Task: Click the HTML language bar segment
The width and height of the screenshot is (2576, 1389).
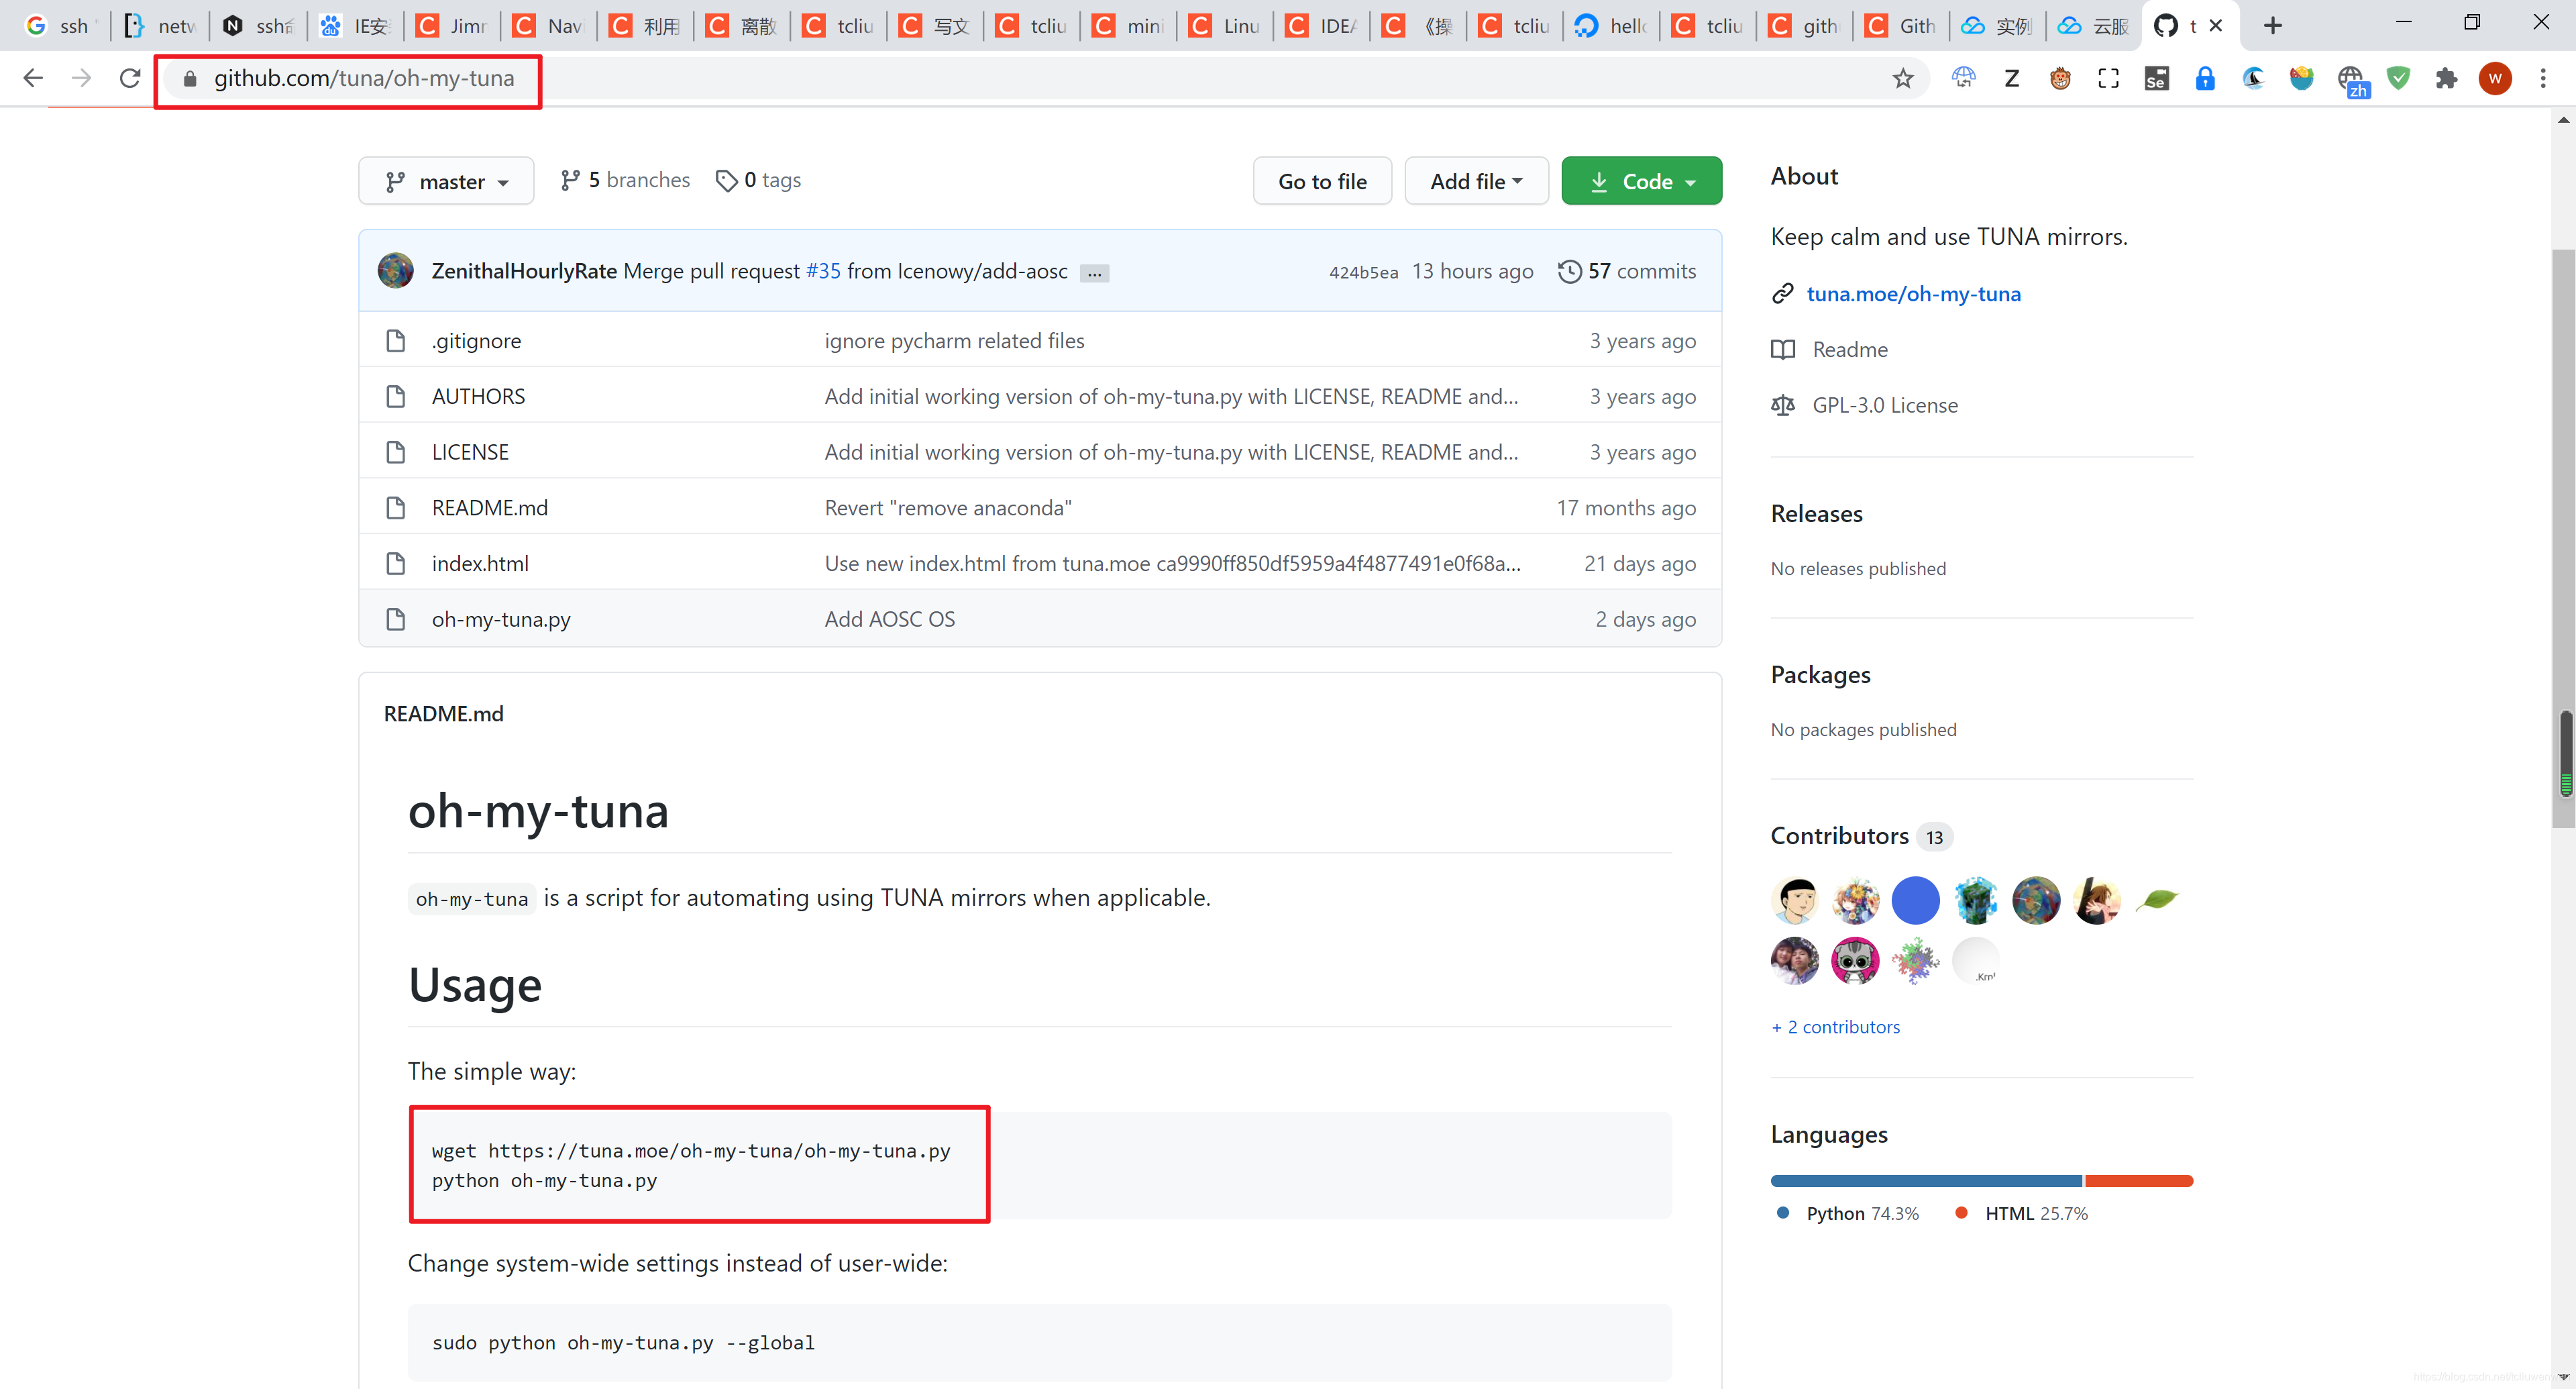Action: [x=2139, y=1181]
